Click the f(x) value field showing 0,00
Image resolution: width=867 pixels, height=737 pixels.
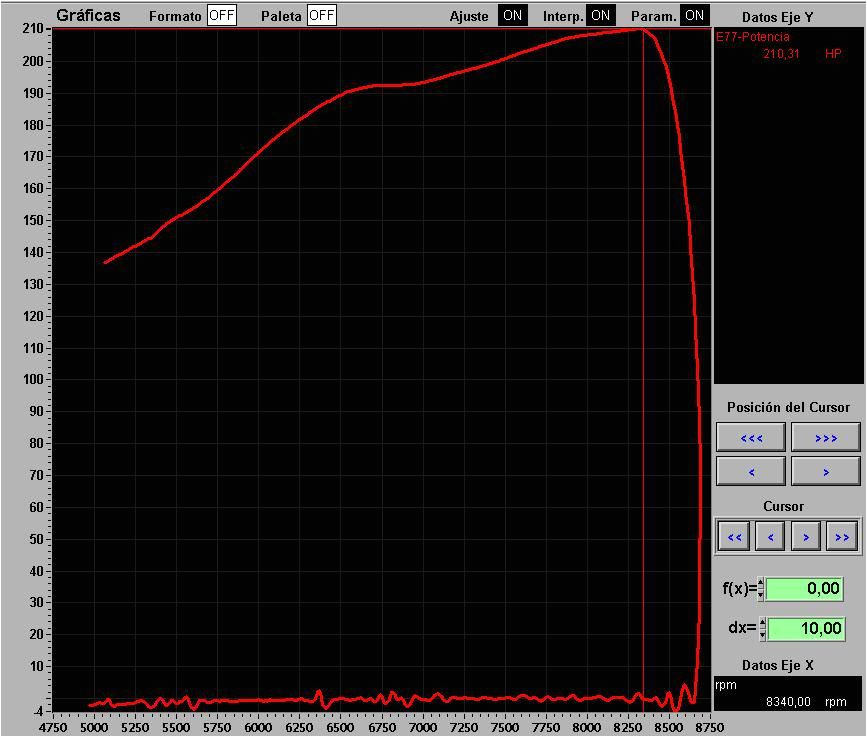[x=804, y=589]
